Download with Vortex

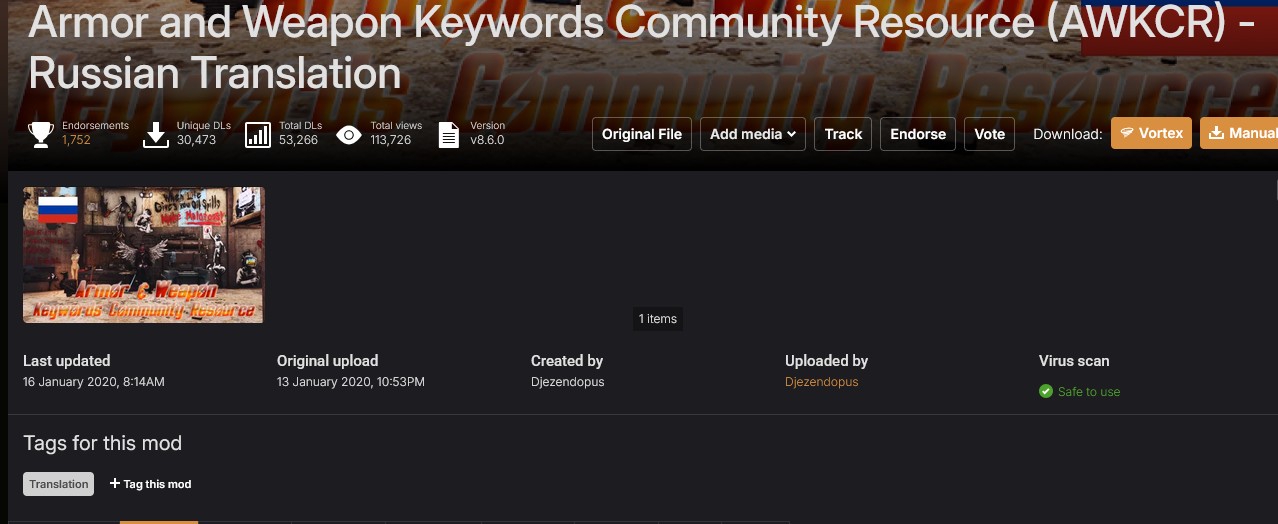1151,133
